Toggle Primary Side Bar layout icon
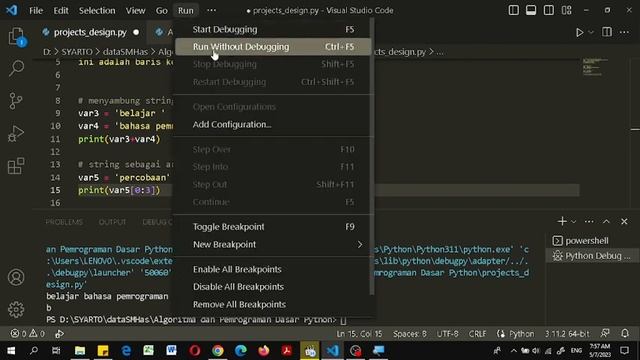 [x=513, y=10]
